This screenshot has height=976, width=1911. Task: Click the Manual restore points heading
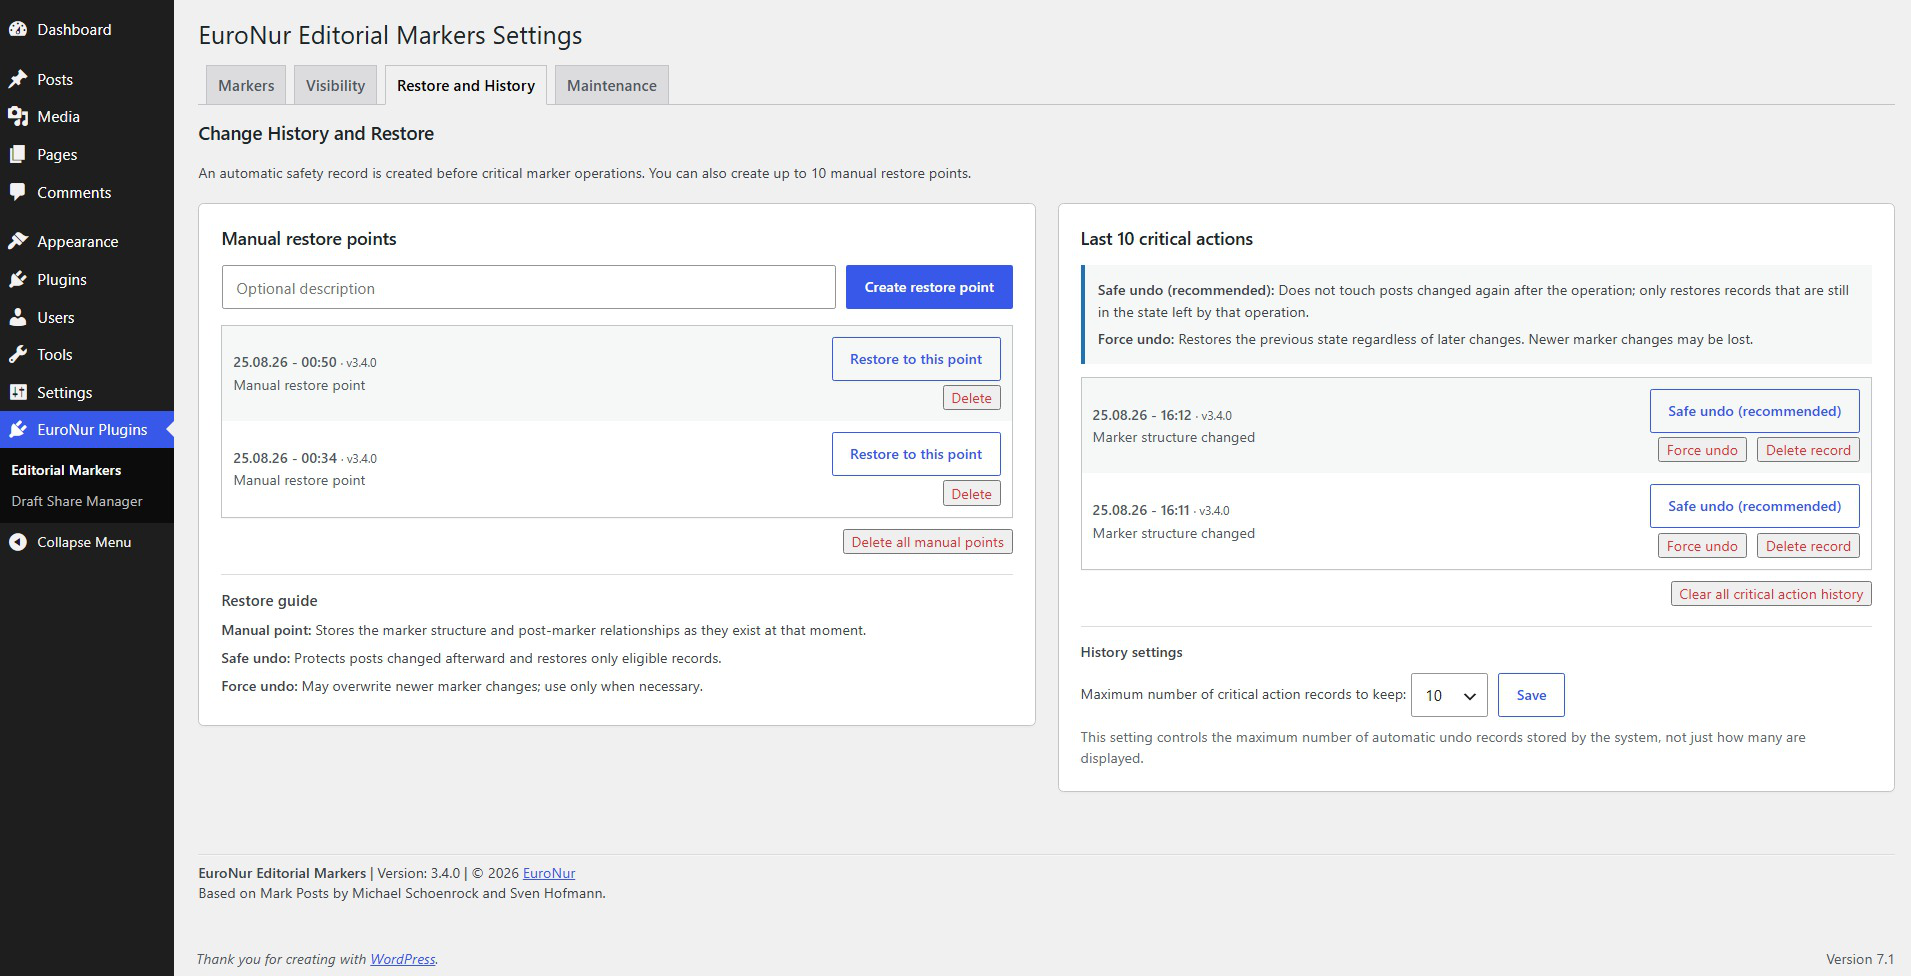[309, 239]
